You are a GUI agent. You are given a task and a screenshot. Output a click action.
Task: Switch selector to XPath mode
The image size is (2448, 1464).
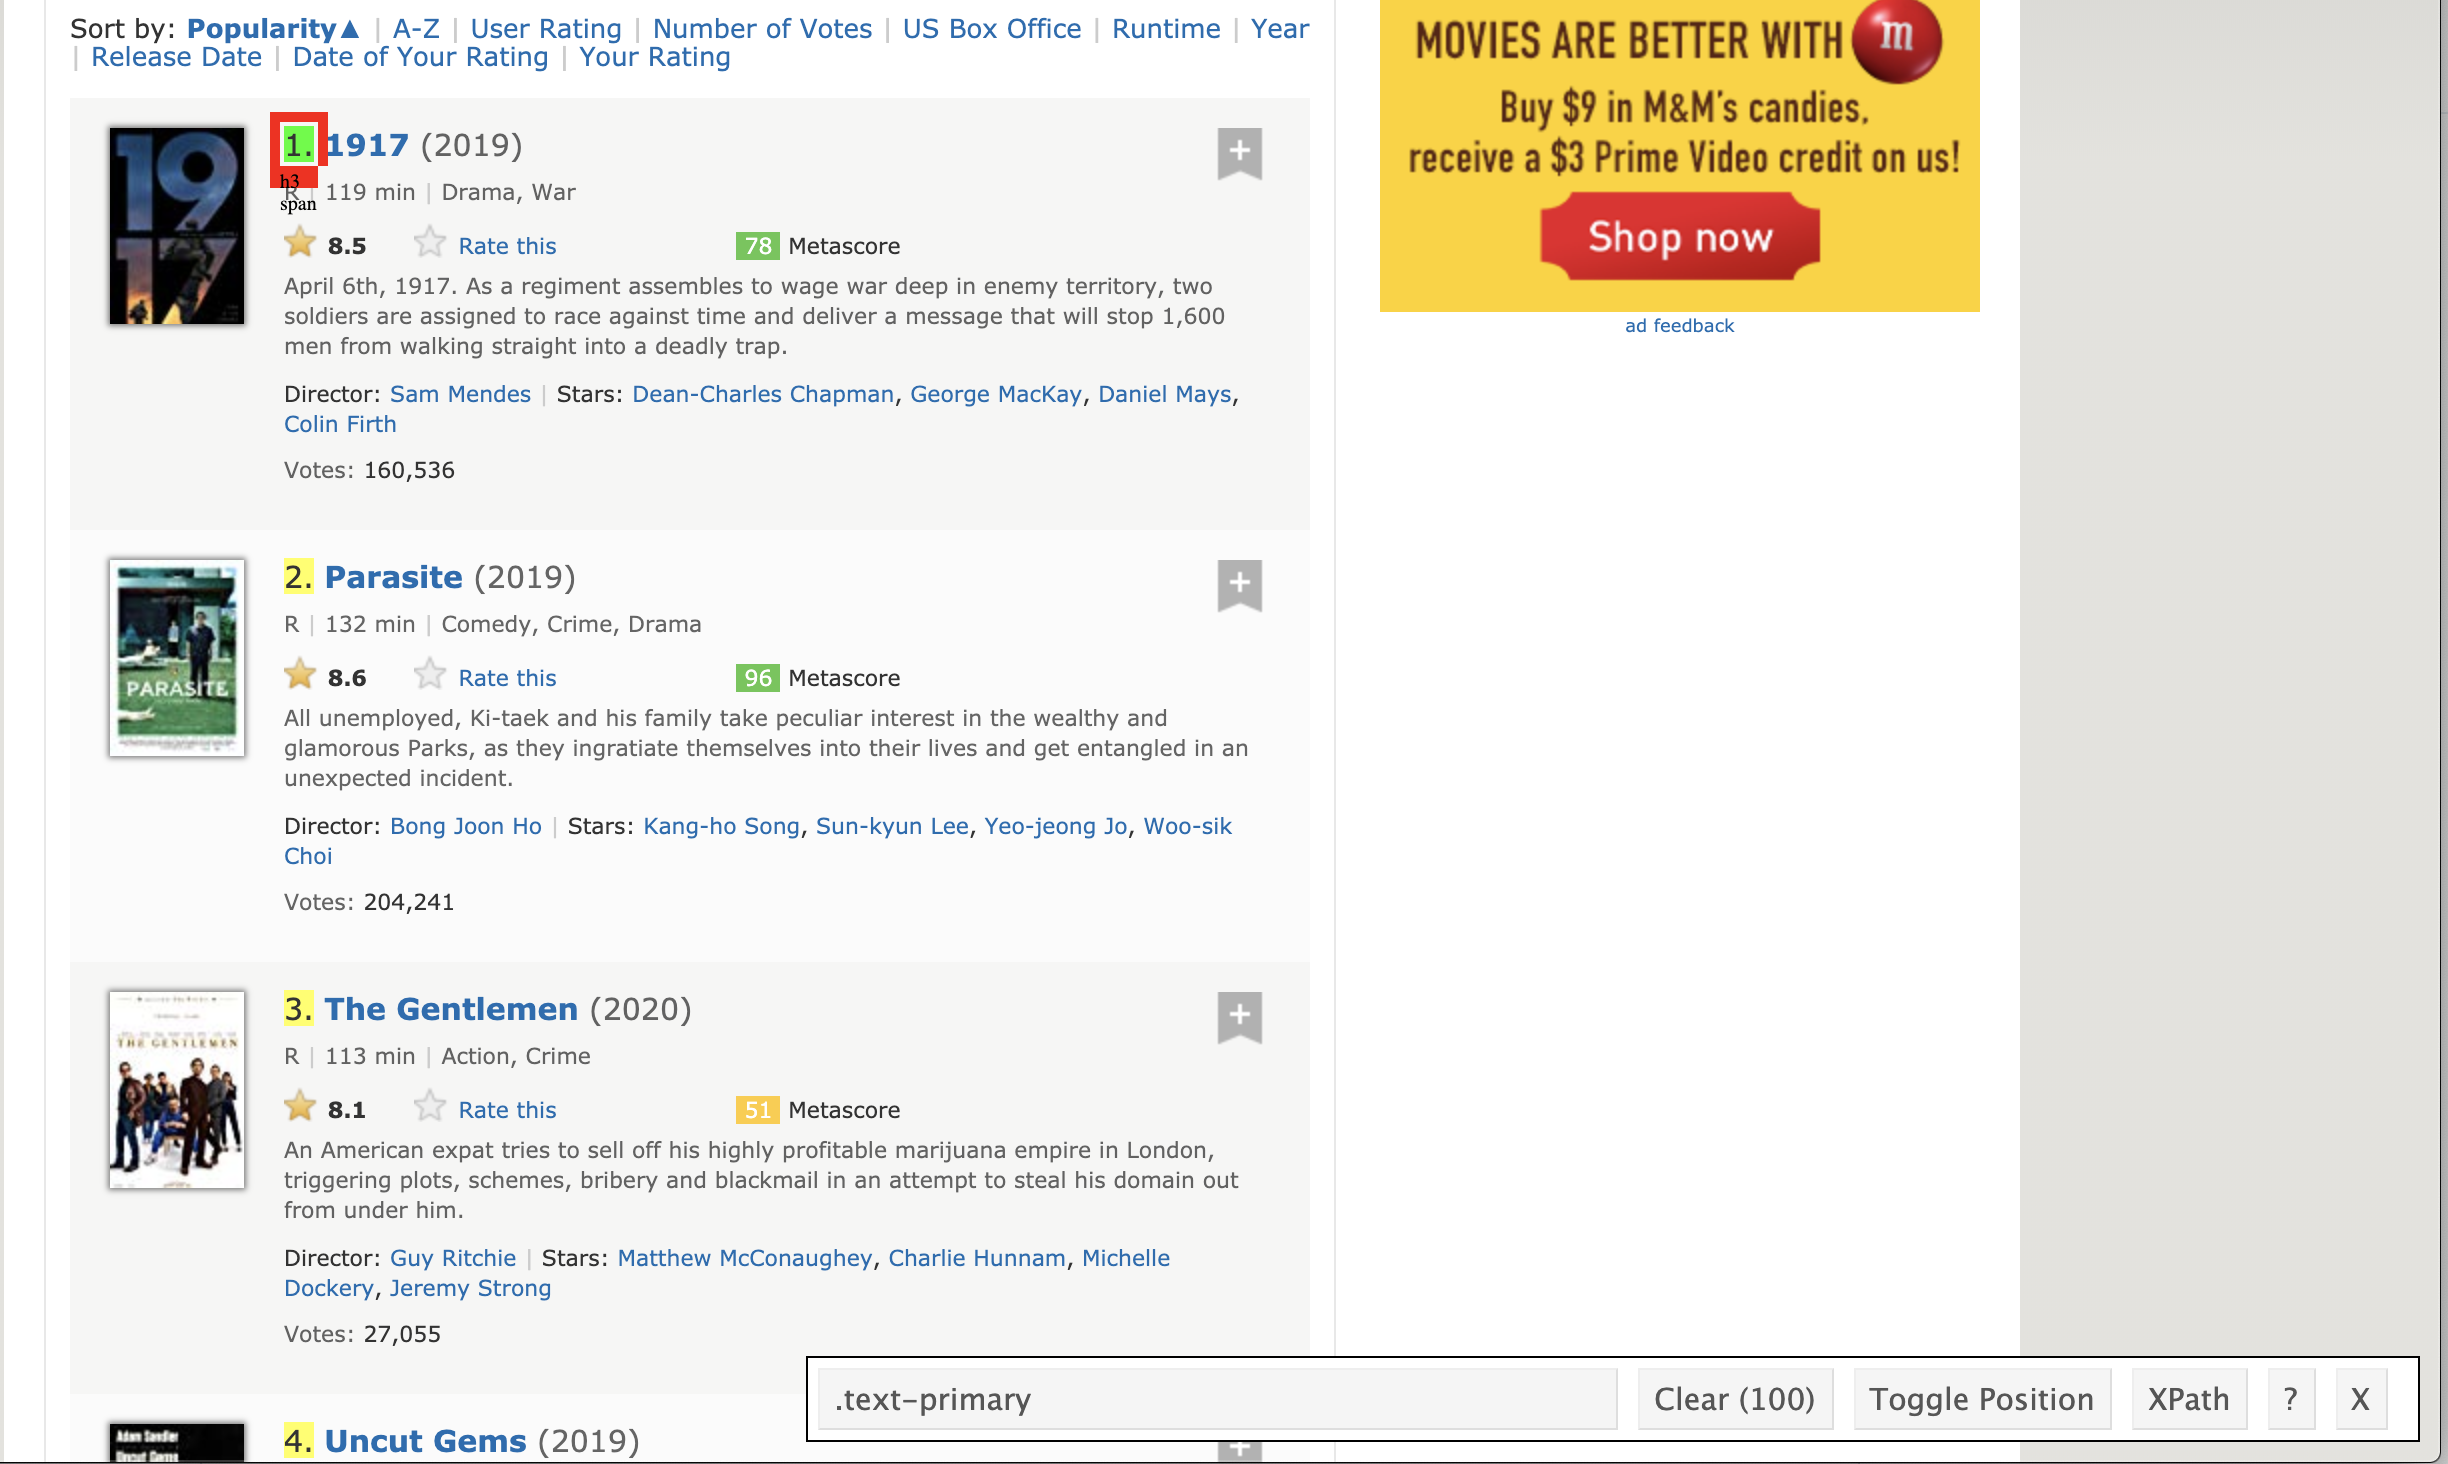[2188, 1399]
